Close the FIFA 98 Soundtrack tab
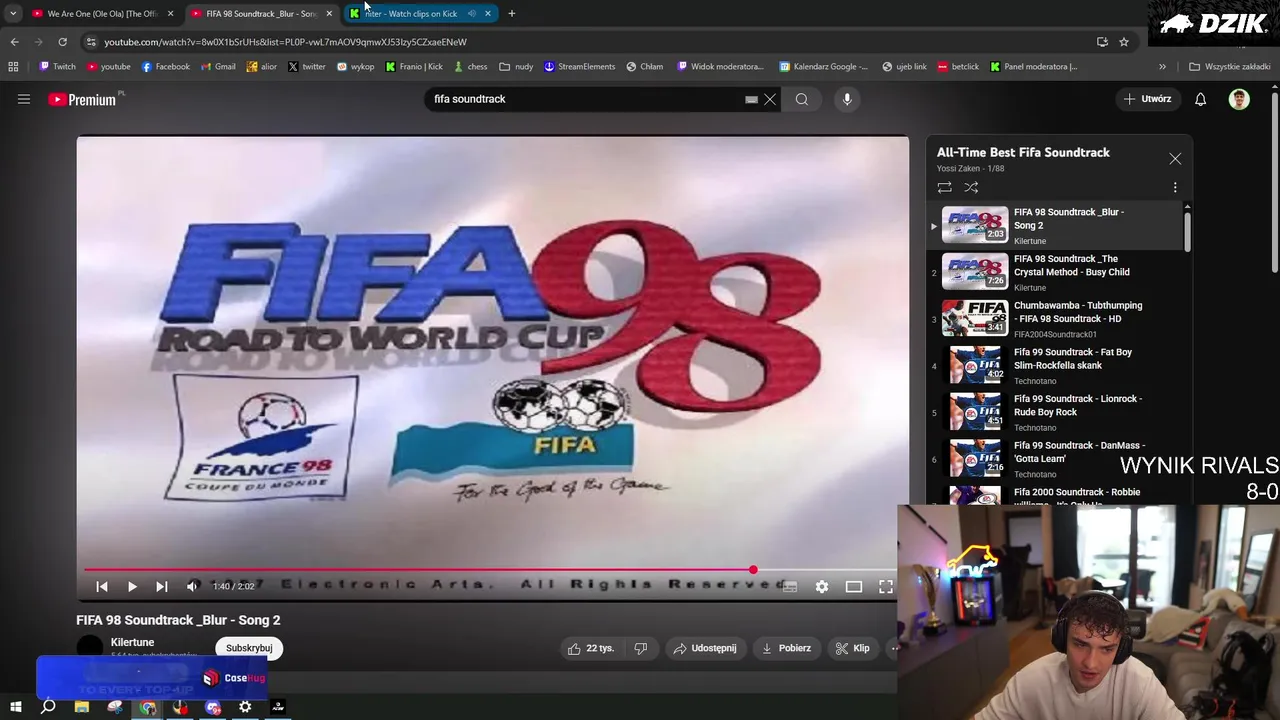 (x=329, y=13)
